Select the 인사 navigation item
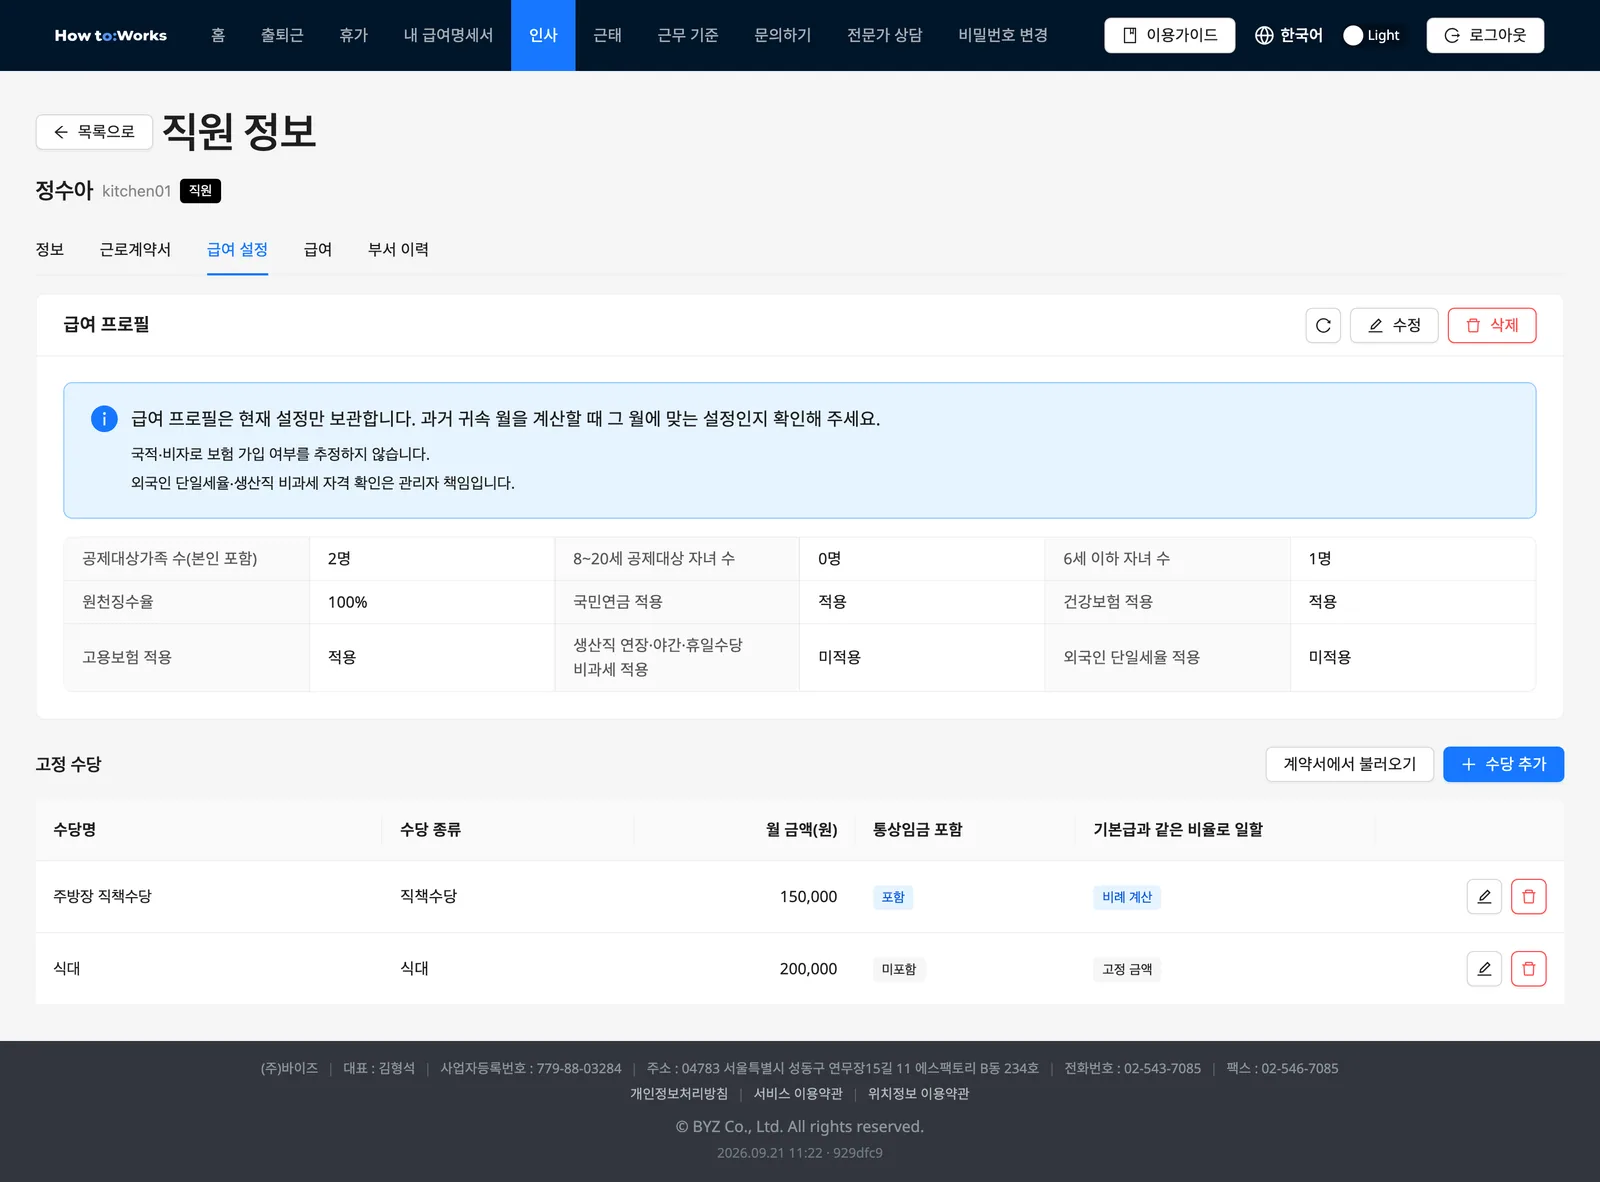The height and width of the screenshot is (1182, 1600). pos(543,35)
